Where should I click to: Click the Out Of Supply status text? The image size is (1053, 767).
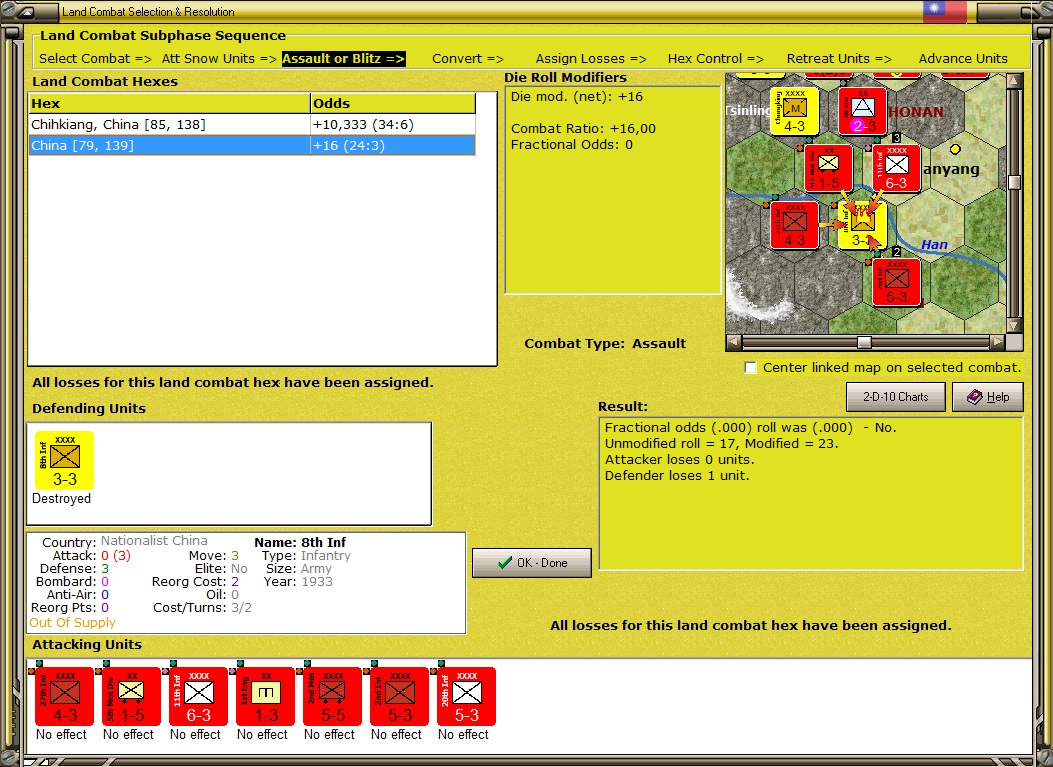[73, 623]
